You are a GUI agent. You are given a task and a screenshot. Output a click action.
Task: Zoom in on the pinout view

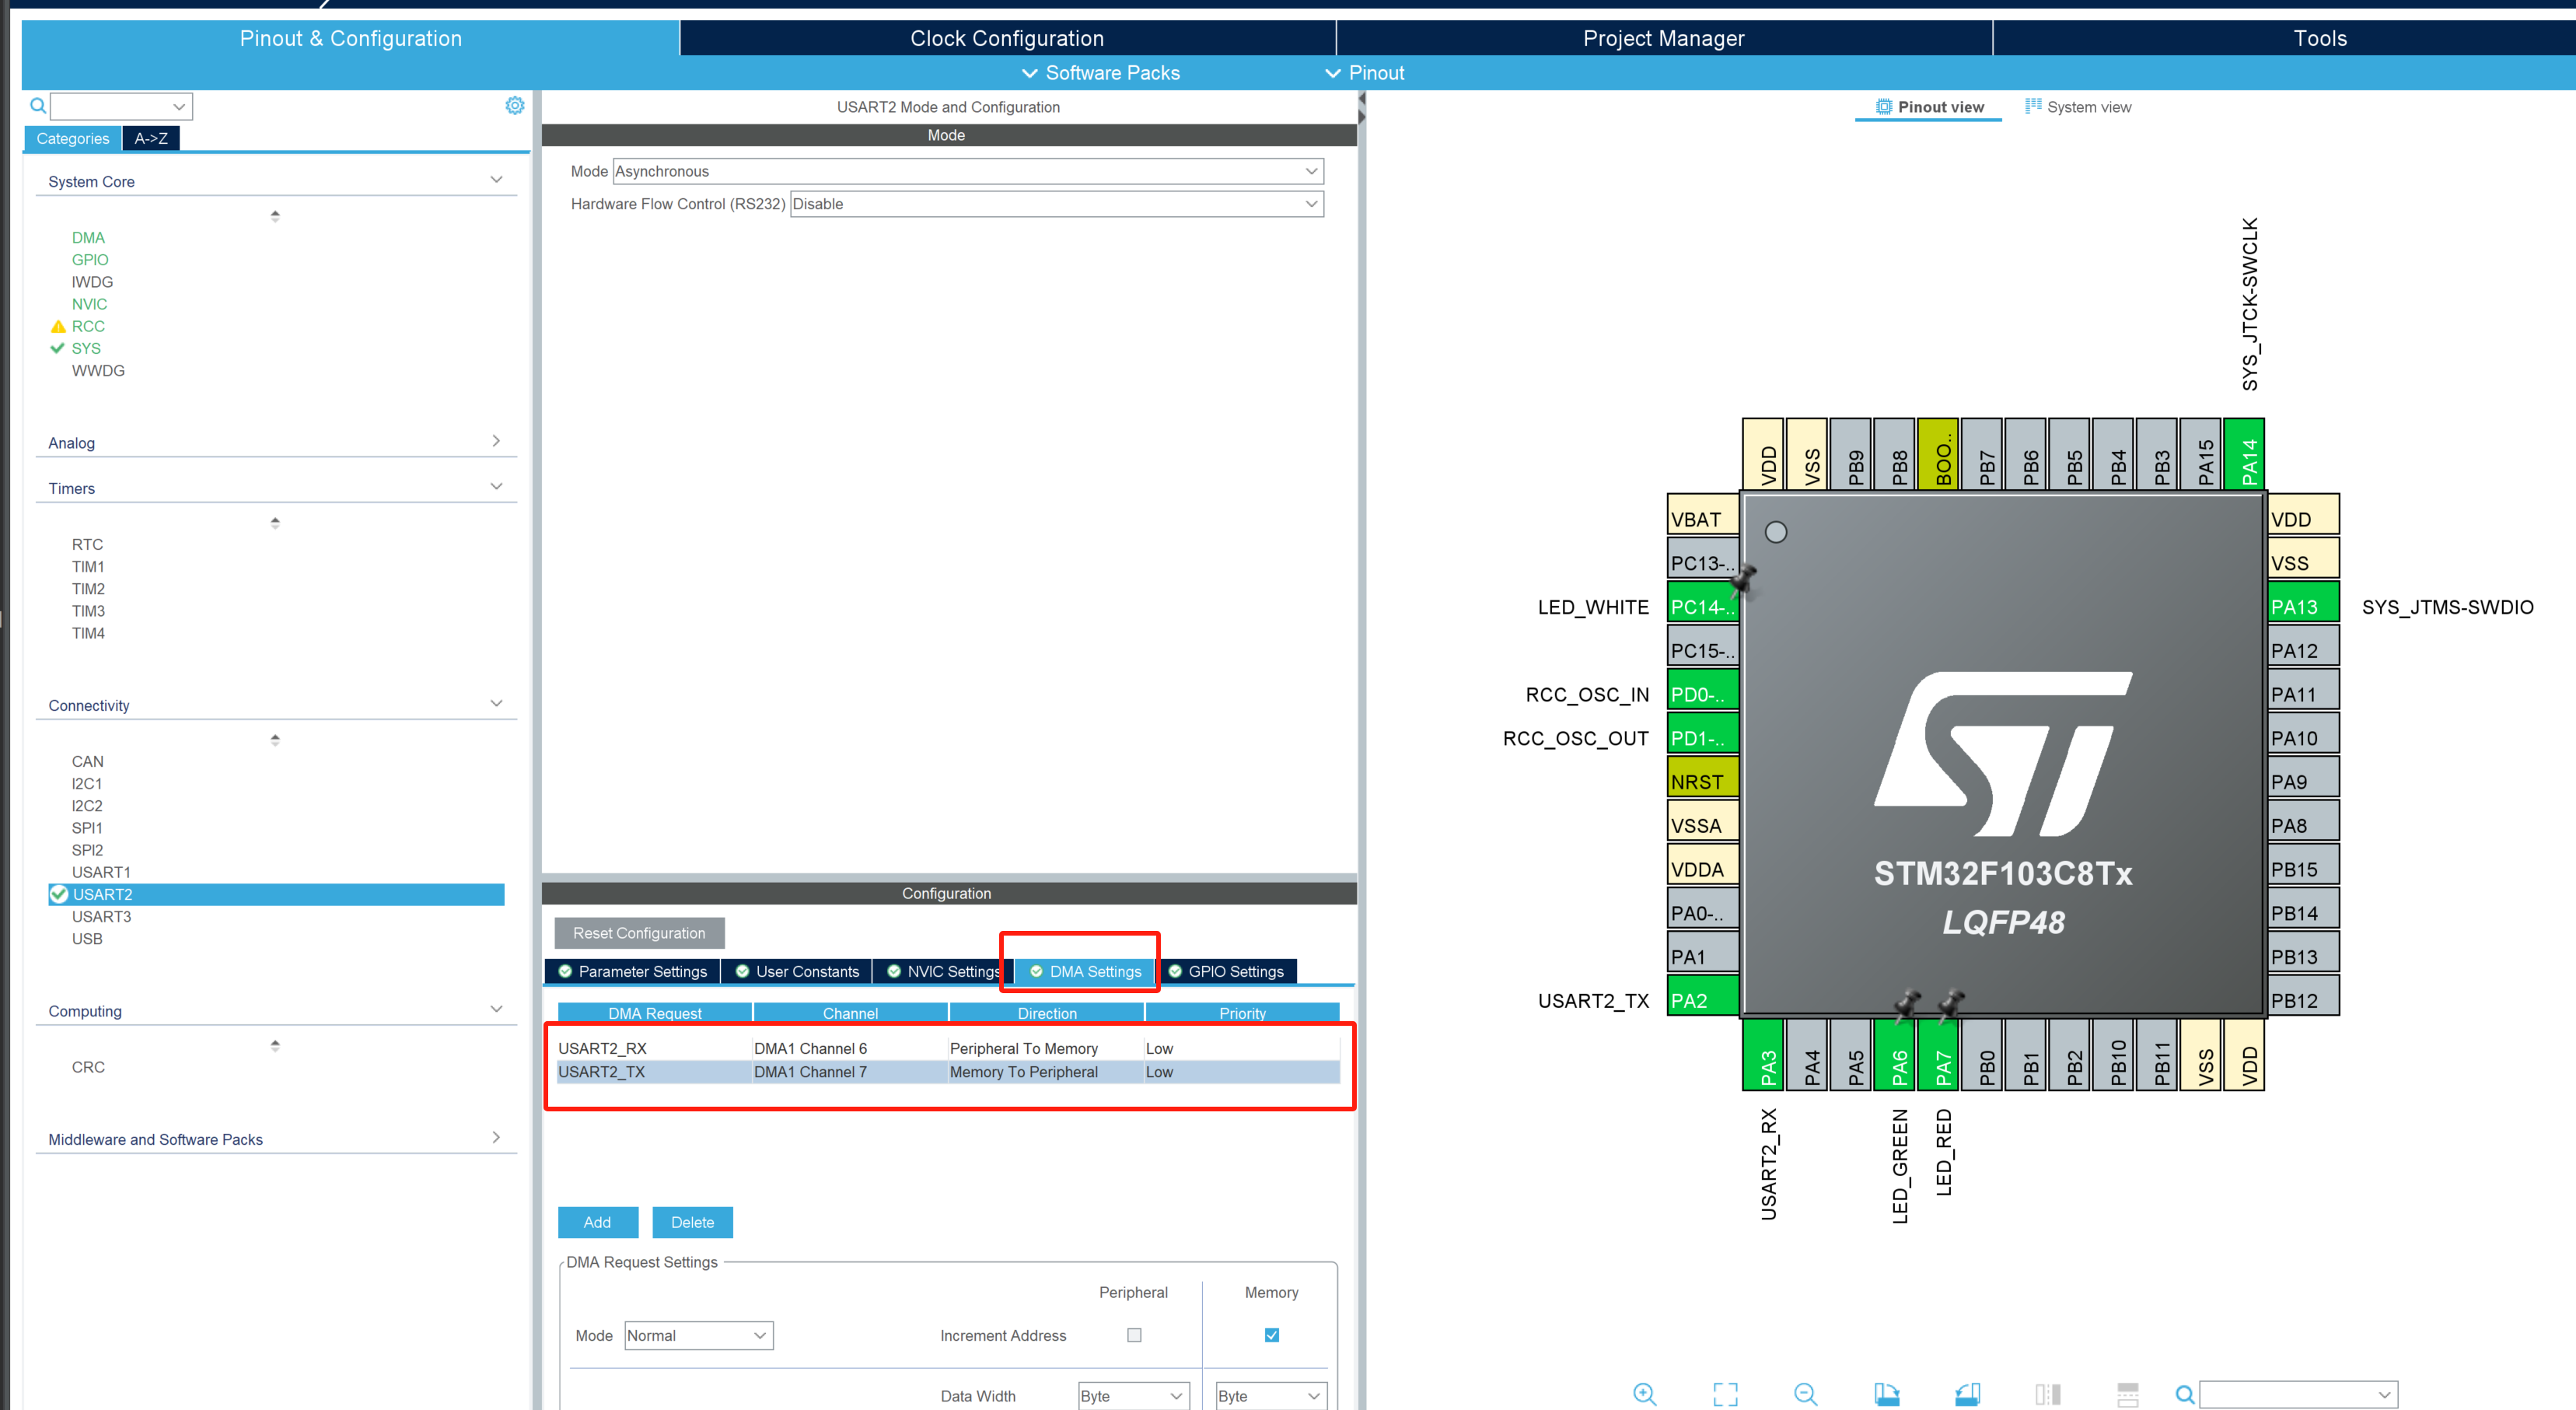point(1645,1393)
